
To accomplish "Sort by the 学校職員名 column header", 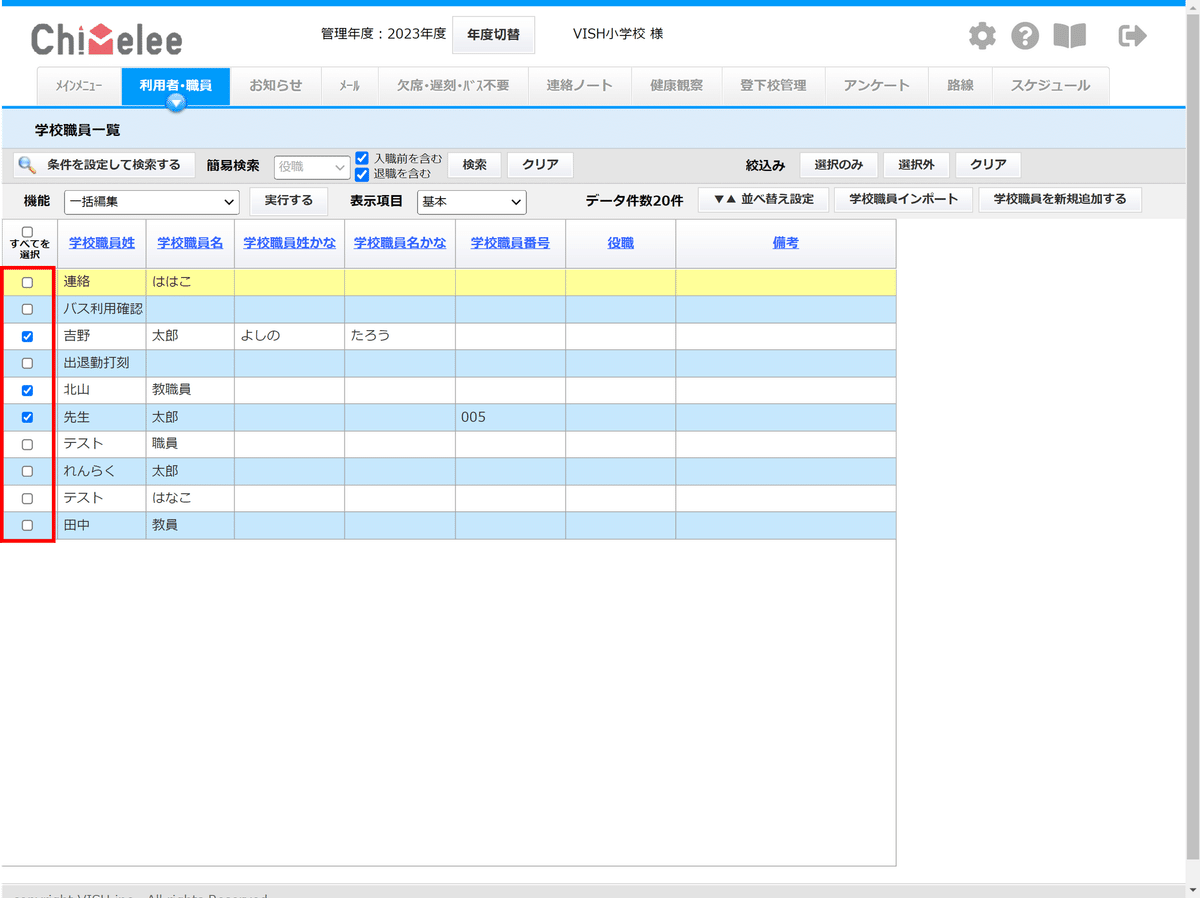I will (190, 243).
